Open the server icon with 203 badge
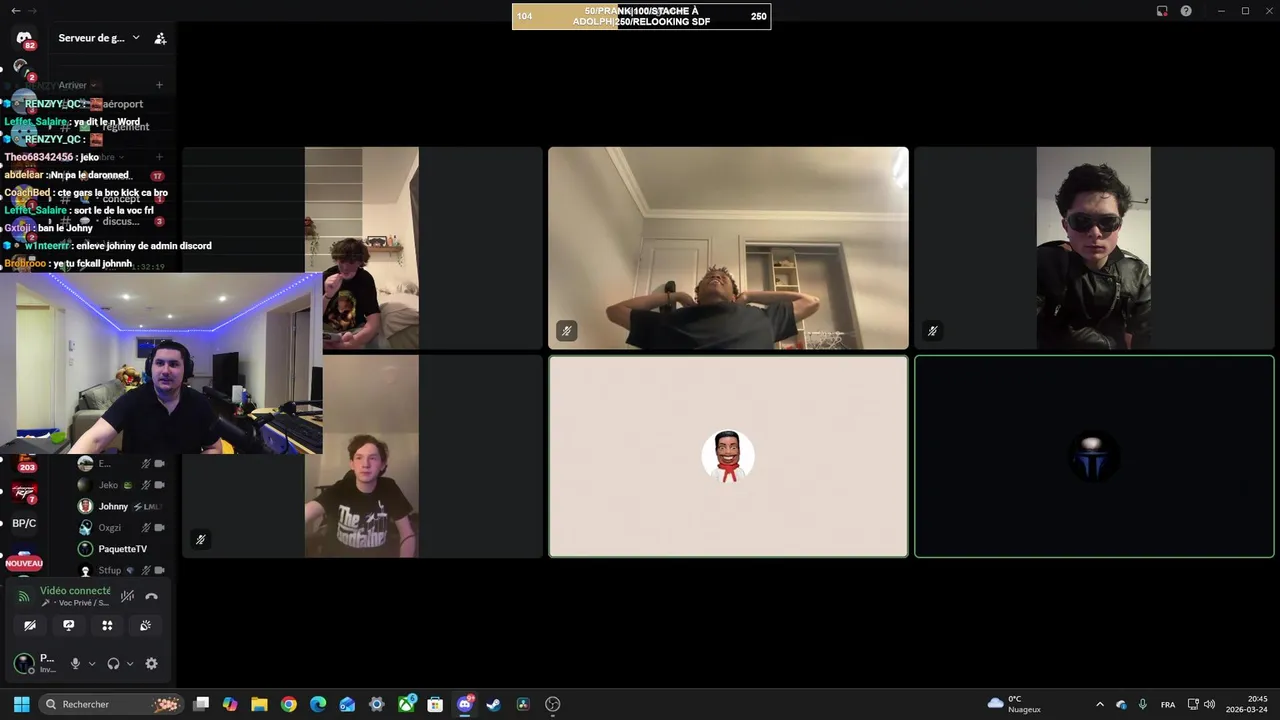1280x720 pixels. point(24,463)
